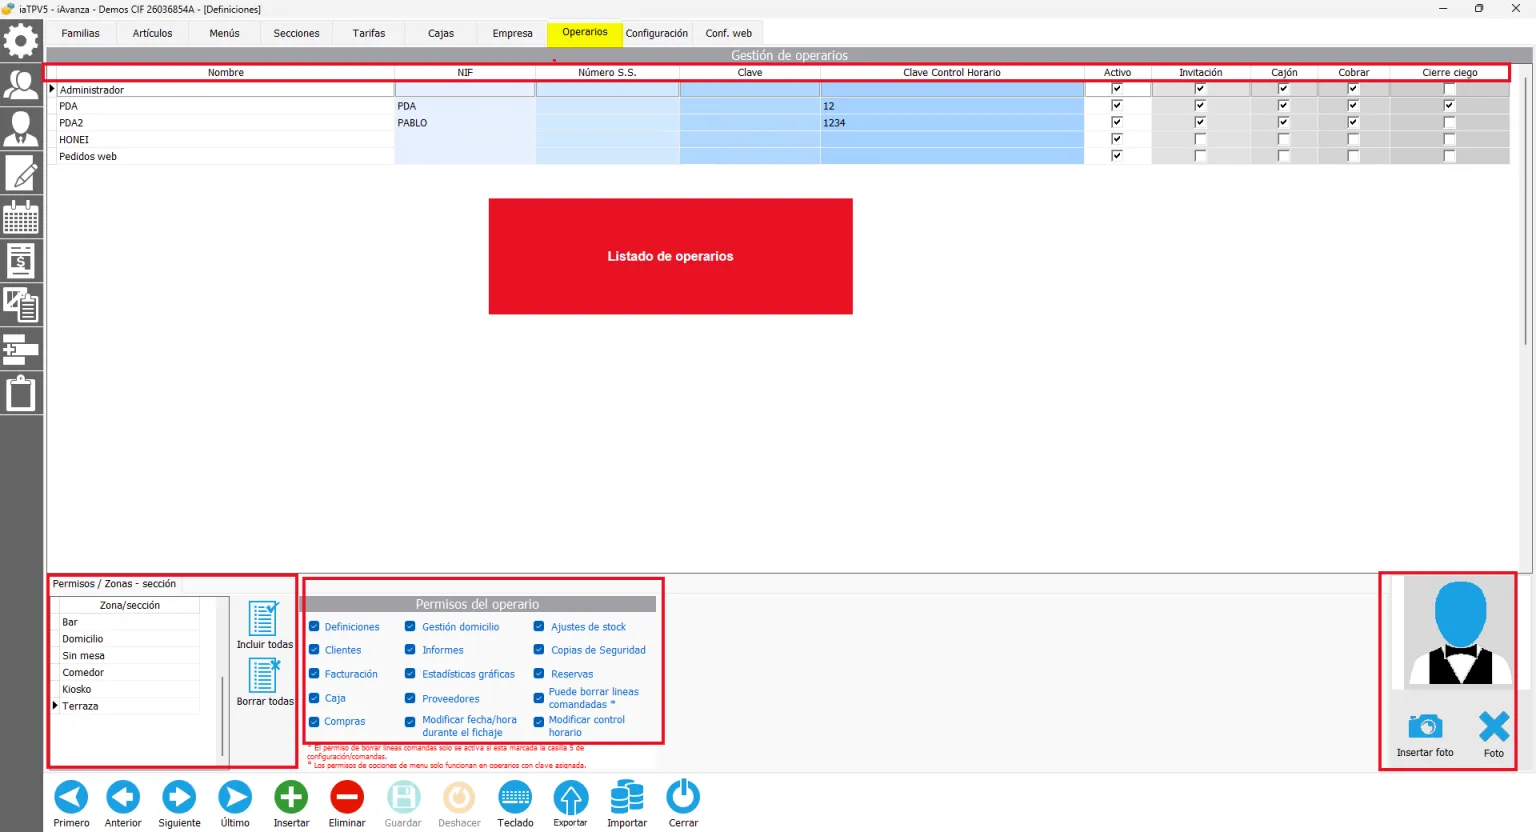Click the Insertar foto camera icon
Viewport: 1536px width, 832px height.
(x=1425, y=725)
